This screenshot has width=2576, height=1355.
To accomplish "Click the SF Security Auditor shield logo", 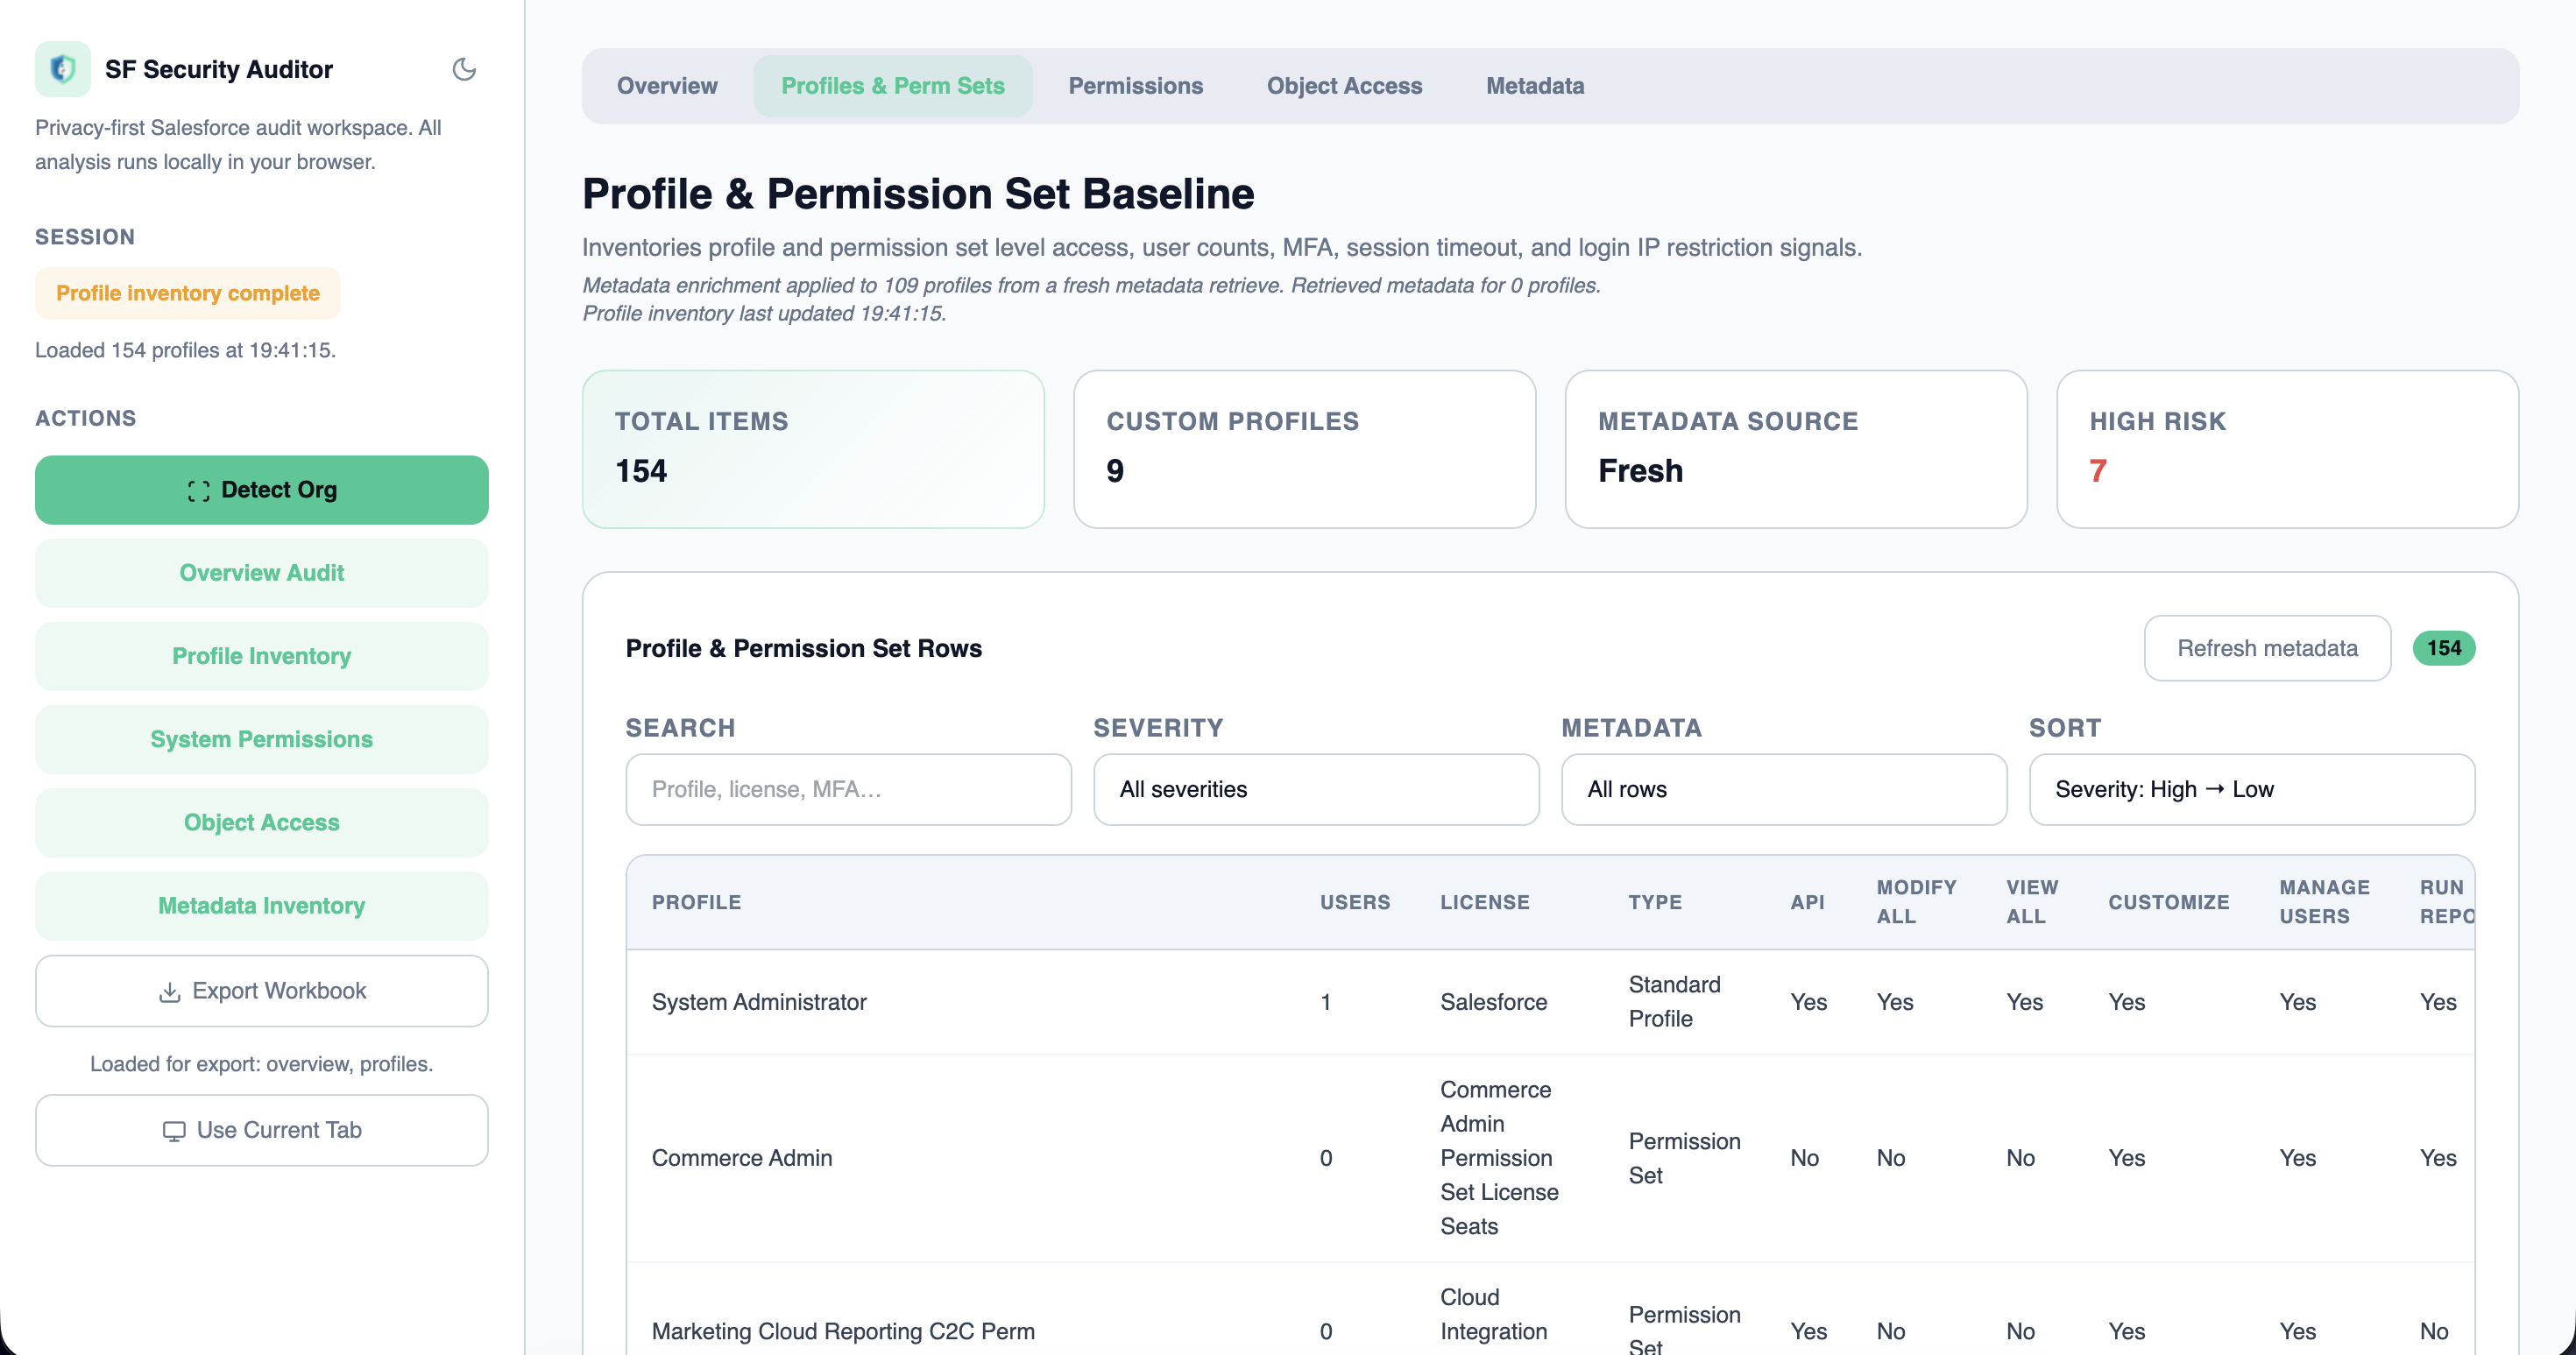I will tap(62, 69).
